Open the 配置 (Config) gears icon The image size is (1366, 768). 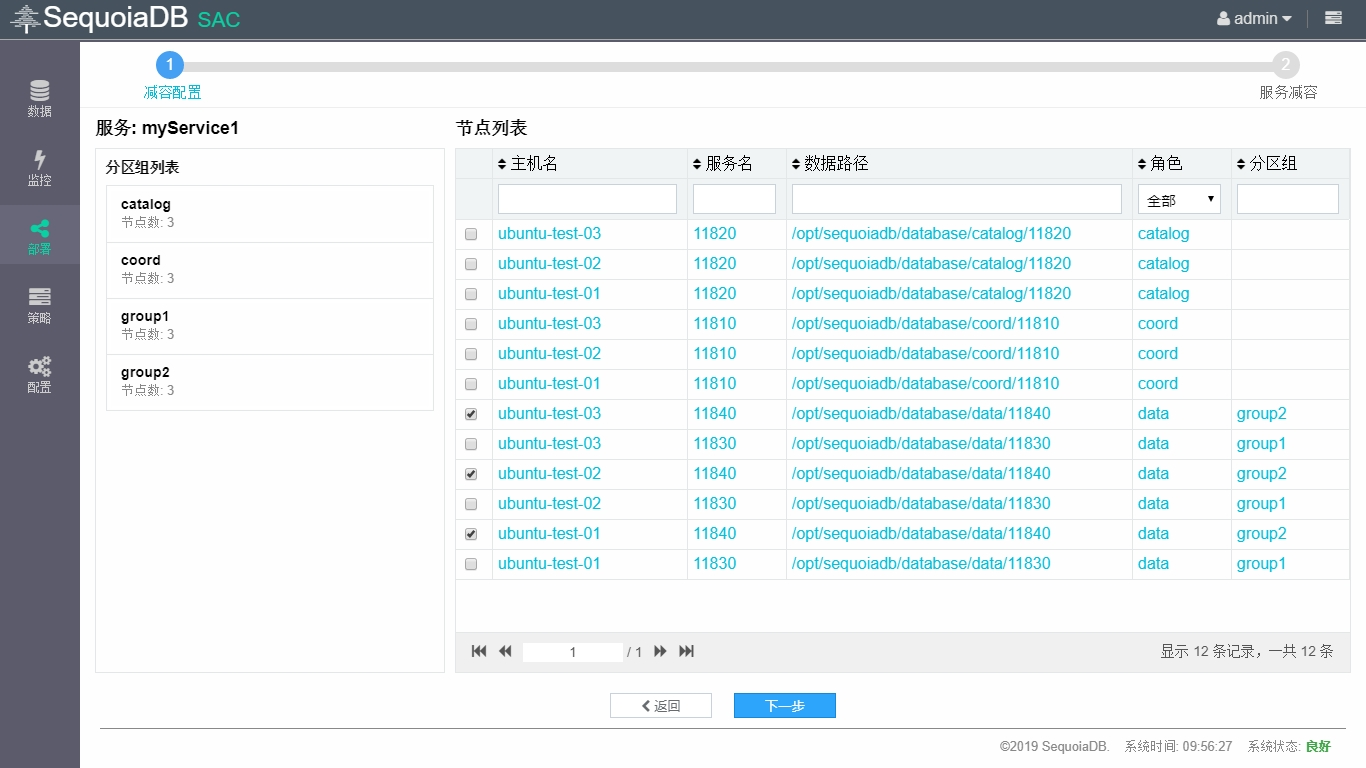click(39, 374)
